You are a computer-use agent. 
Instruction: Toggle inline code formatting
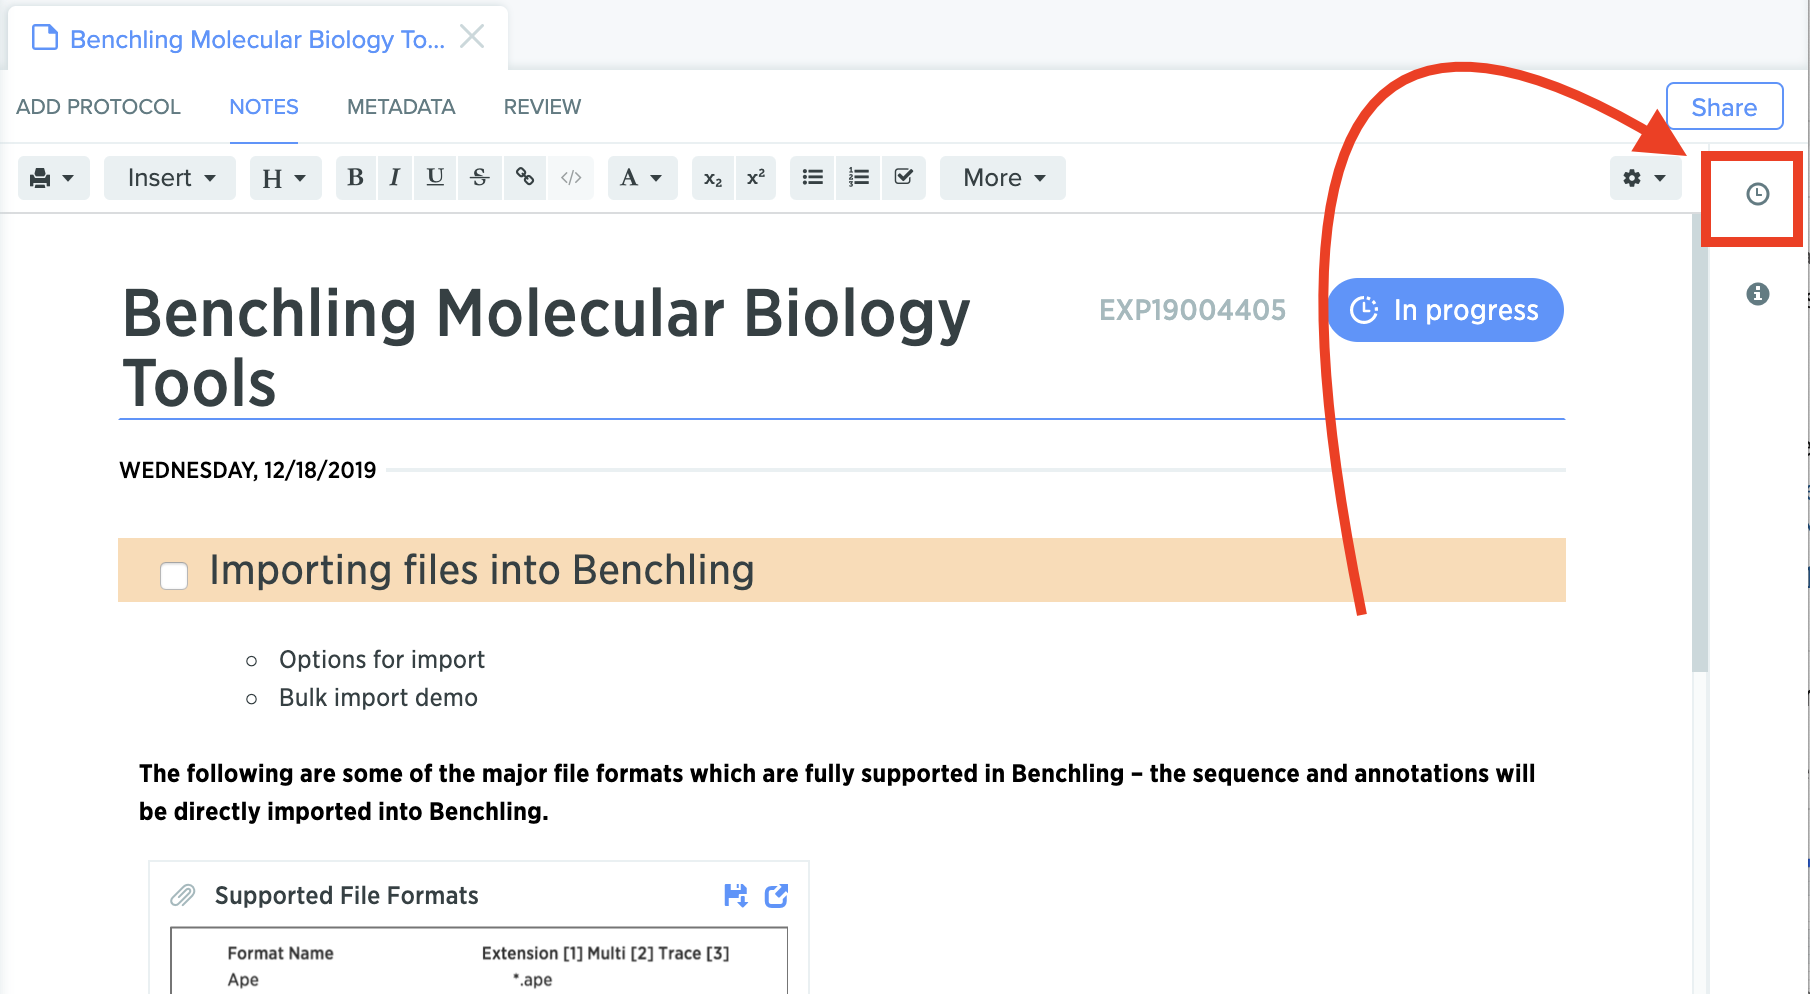tap(571, 178)
